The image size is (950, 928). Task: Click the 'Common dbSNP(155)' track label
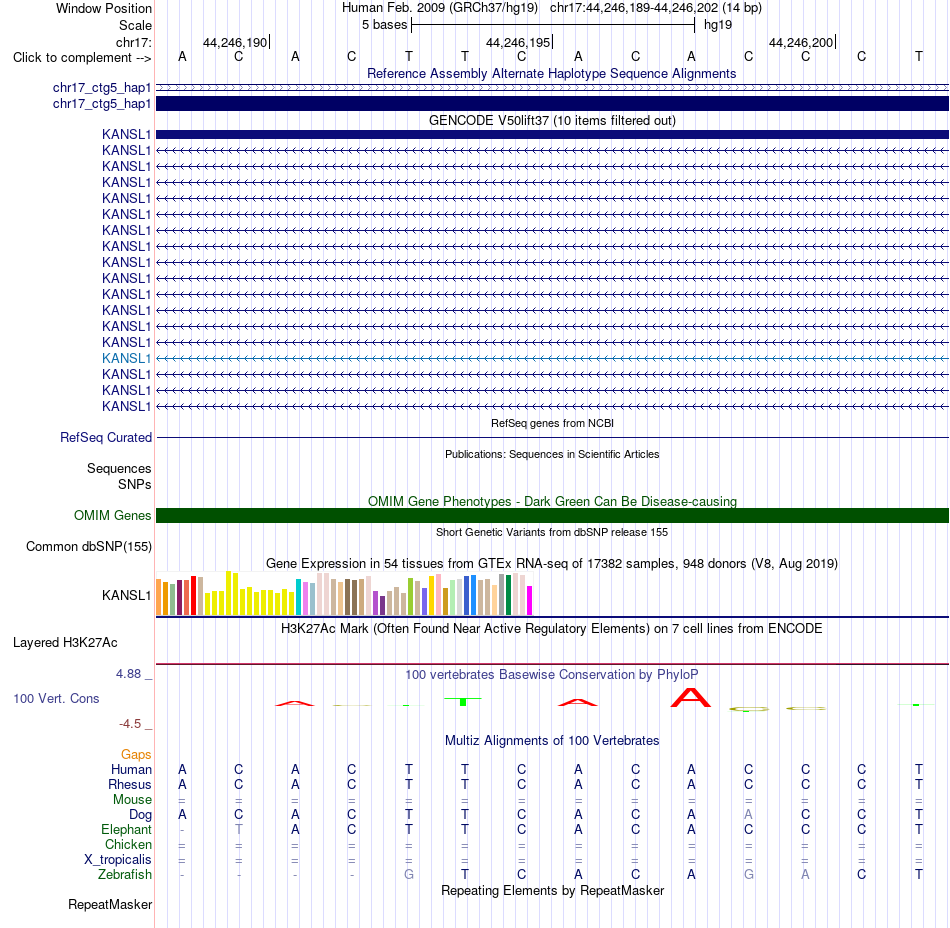point(89,546)
